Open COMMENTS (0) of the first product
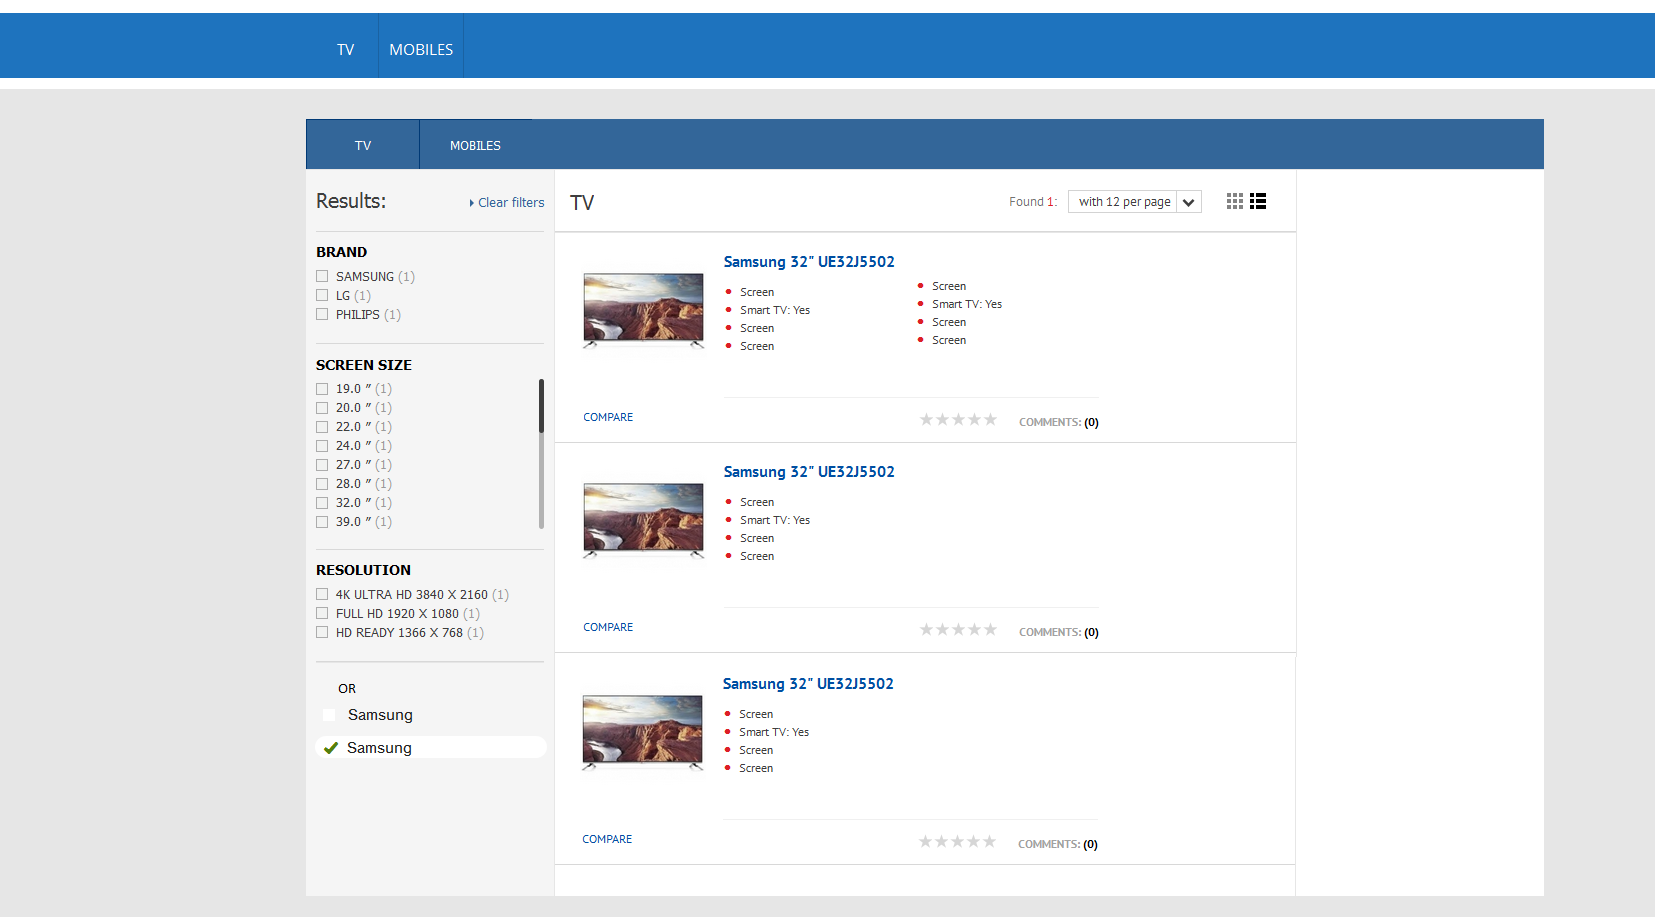Screen dimensions: 1655x920 tap(1059, 422)
